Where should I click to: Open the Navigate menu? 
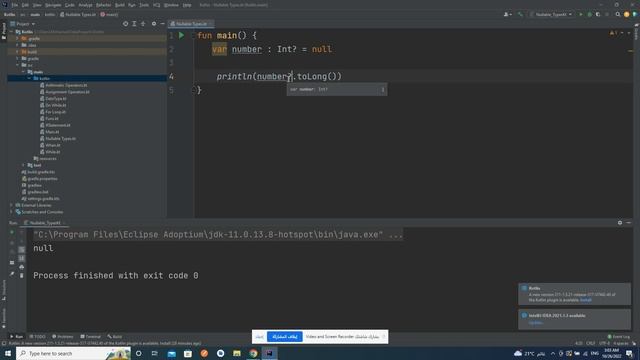(x=53, y=5)
